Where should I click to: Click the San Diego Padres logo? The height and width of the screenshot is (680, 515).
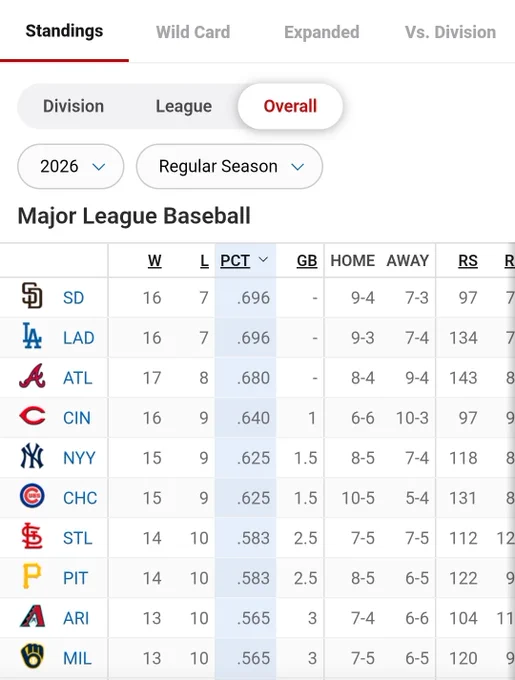click(32, 295)
